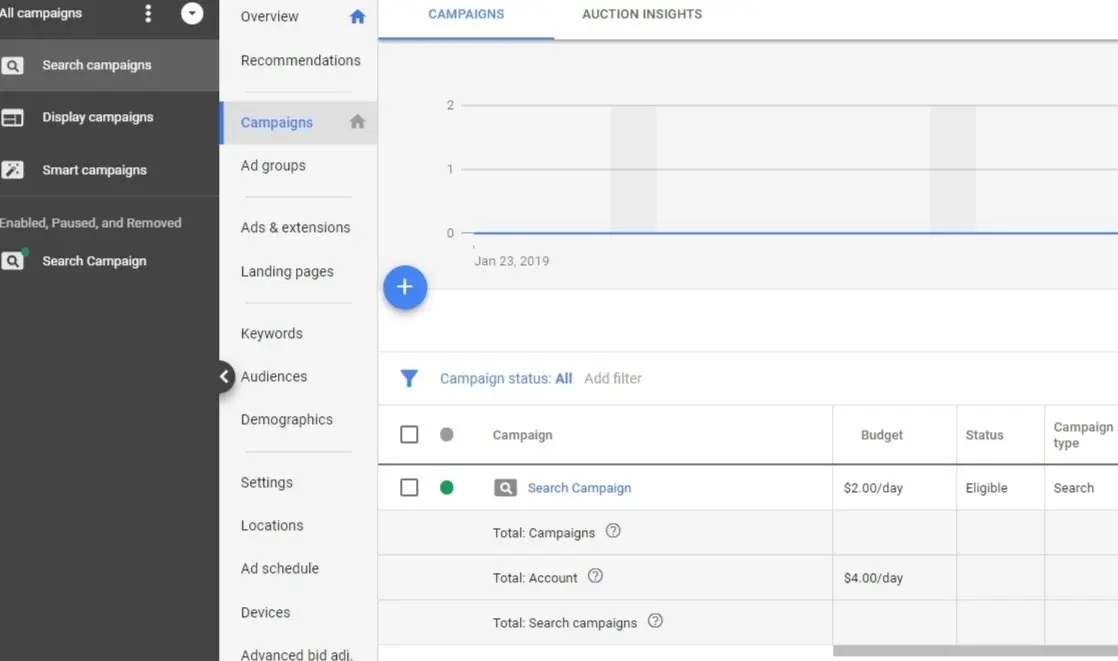Select Display campaigns in the left sidebar

(98, 117)
